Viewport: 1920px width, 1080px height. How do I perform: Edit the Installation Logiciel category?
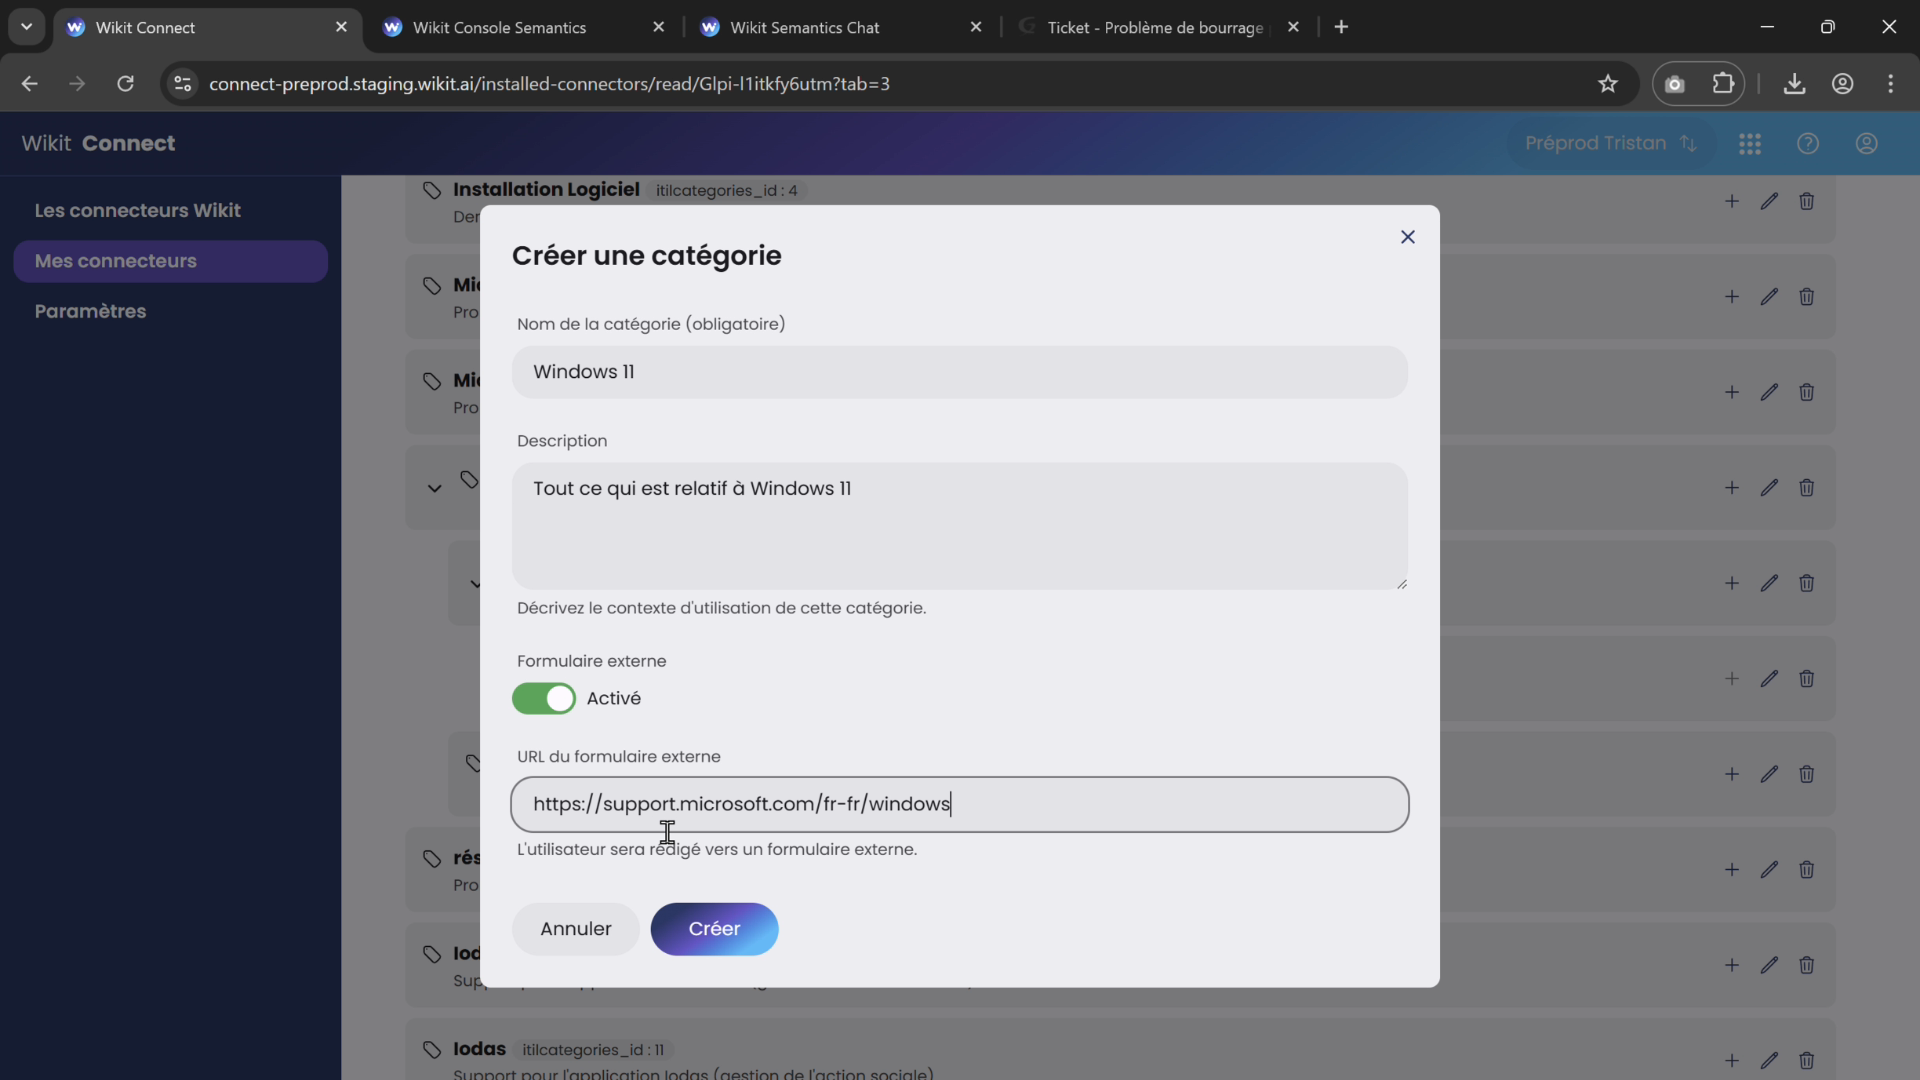(1769, 202)
